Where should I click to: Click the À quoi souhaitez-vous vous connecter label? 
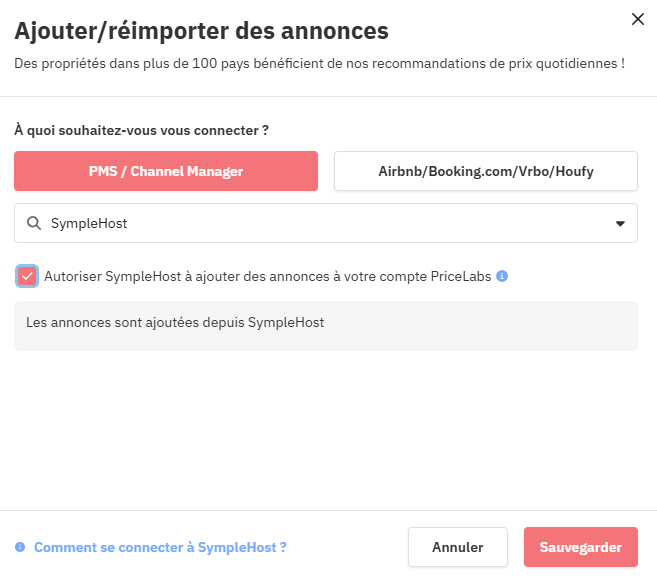(141, 130)
